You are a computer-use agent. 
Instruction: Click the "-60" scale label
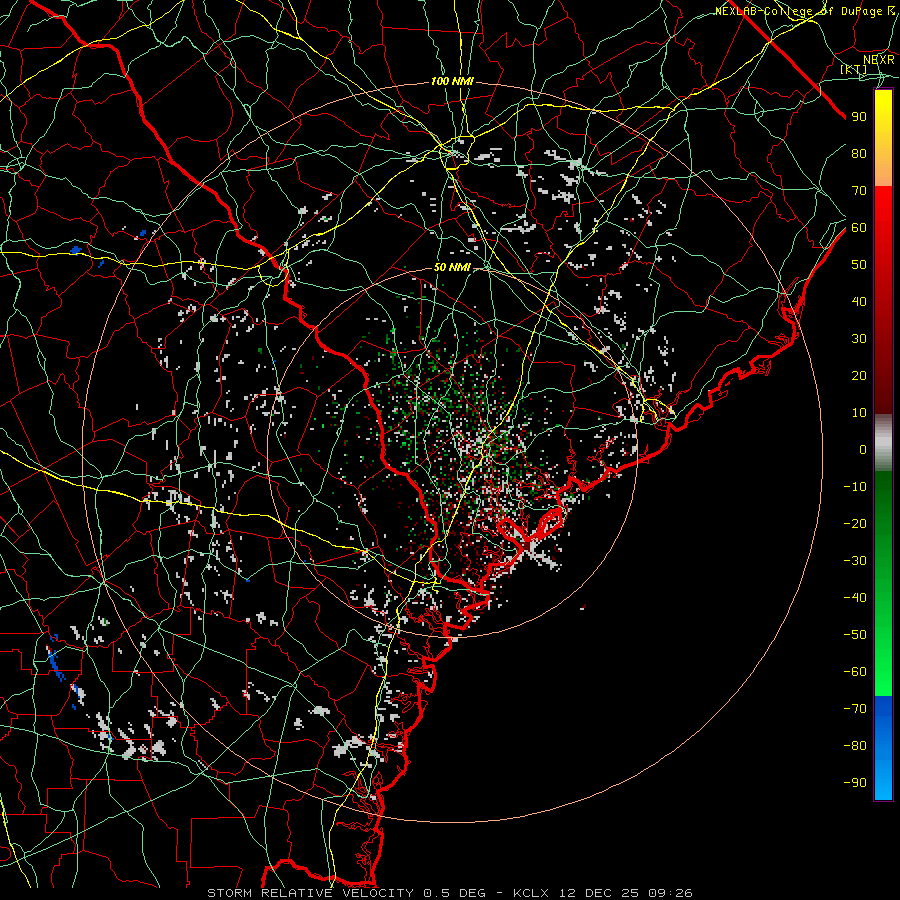pos(855,672)
